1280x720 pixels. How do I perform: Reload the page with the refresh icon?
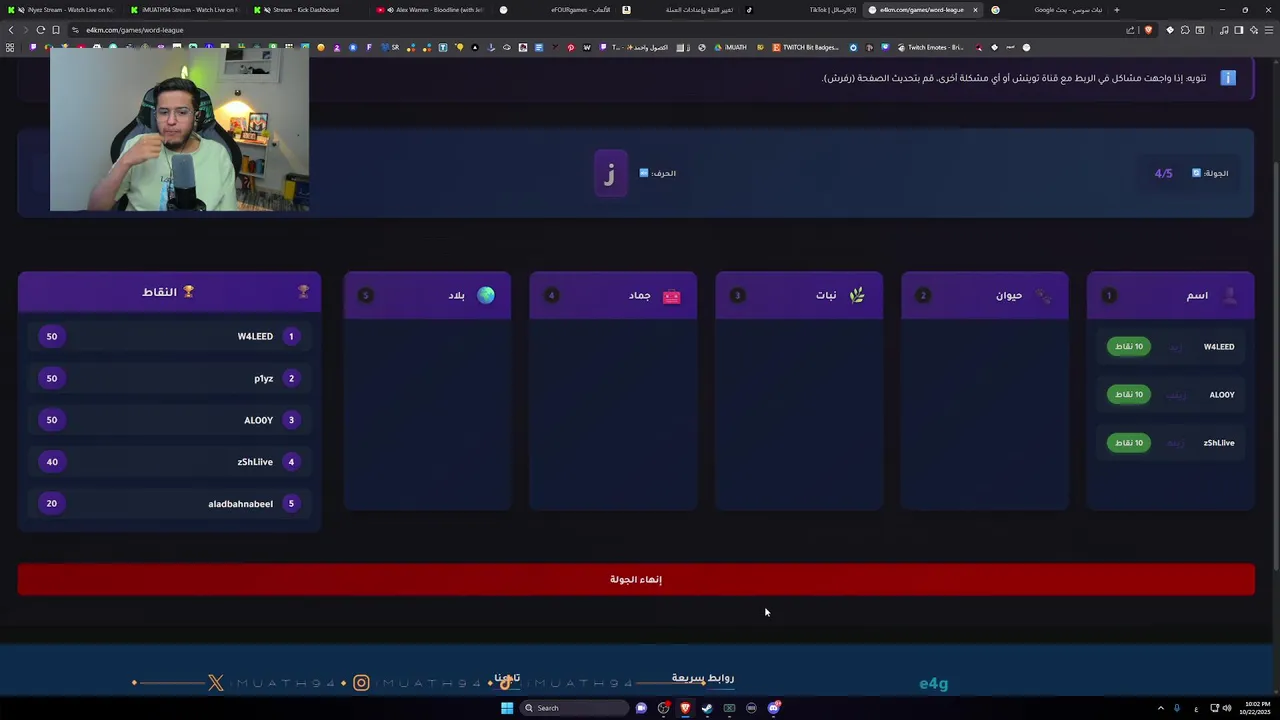pos(41,30)
